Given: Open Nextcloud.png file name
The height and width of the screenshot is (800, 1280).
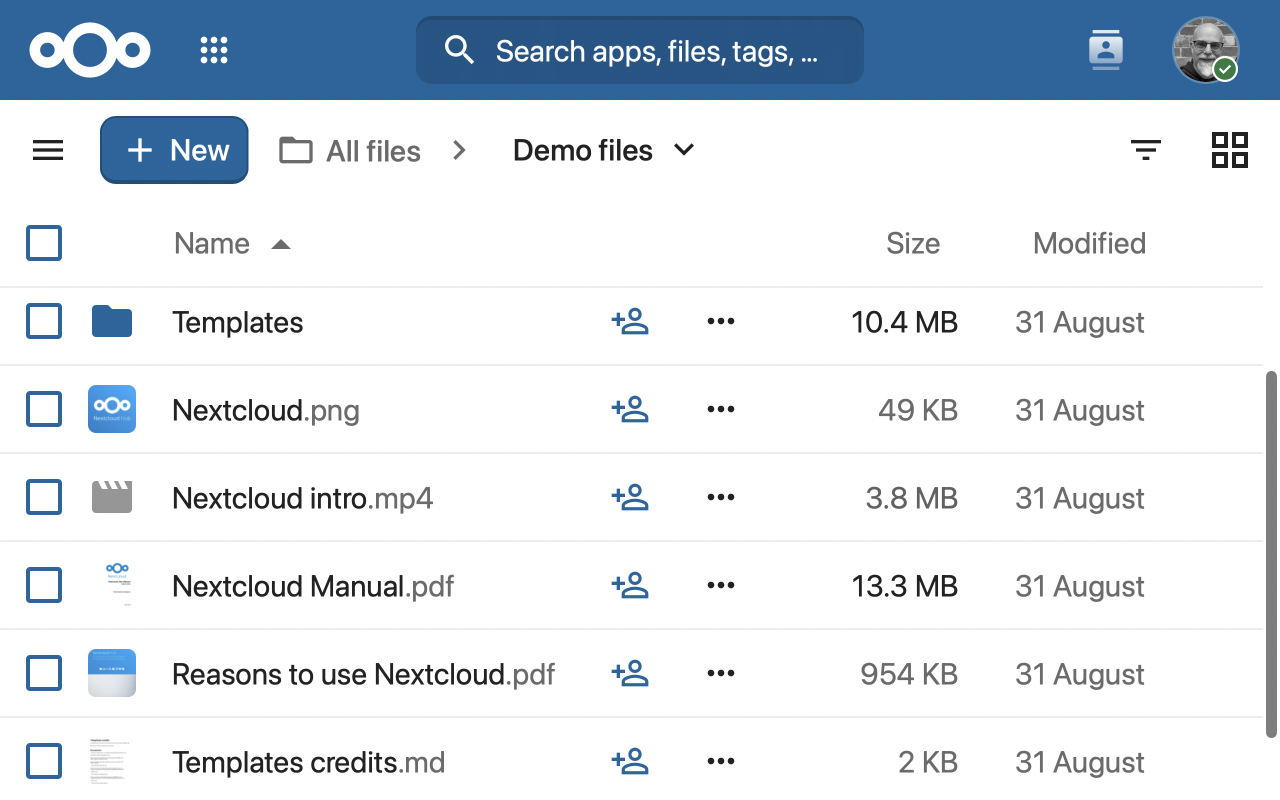Looking at the screenshot, I should pos(266,410).
